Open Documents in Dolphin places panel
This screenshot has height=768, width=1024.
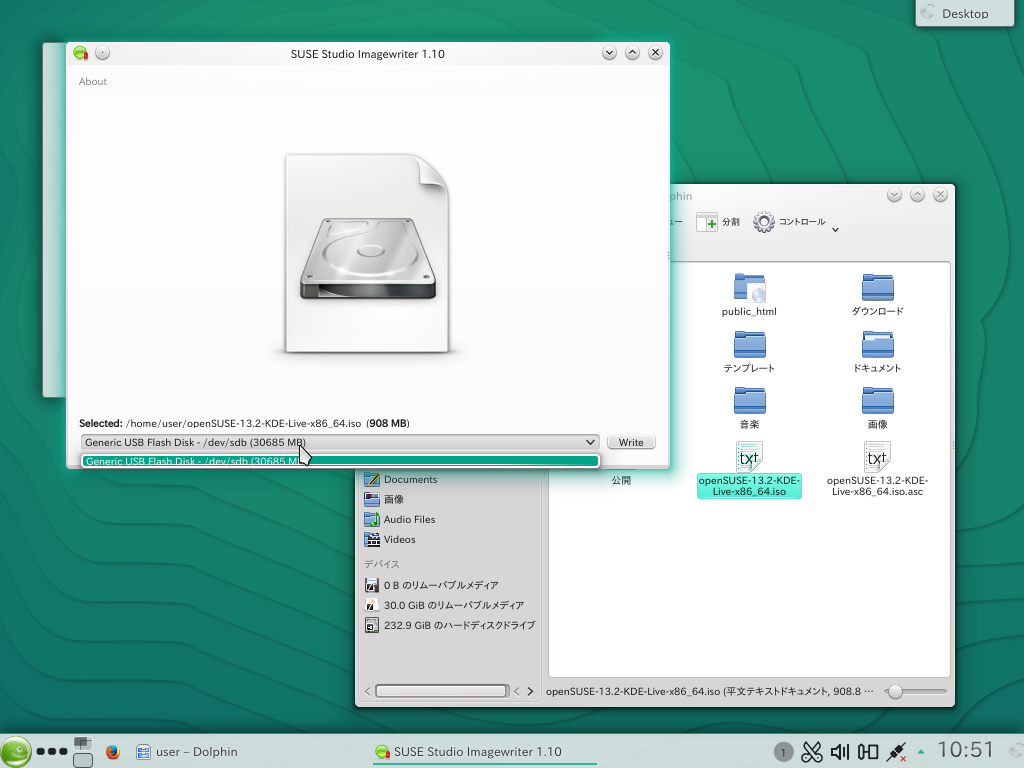click(x=400, y=479)
